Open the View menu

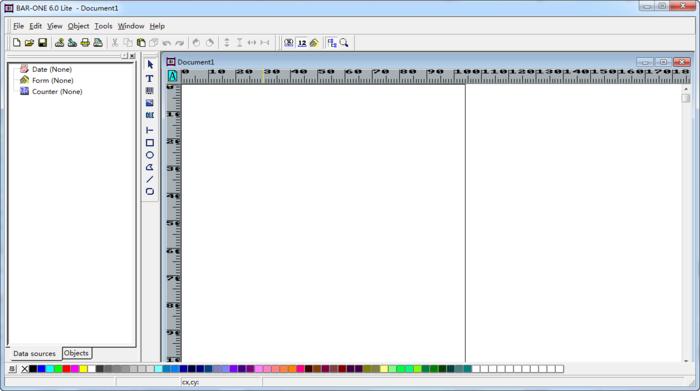(x=54, y=26)
